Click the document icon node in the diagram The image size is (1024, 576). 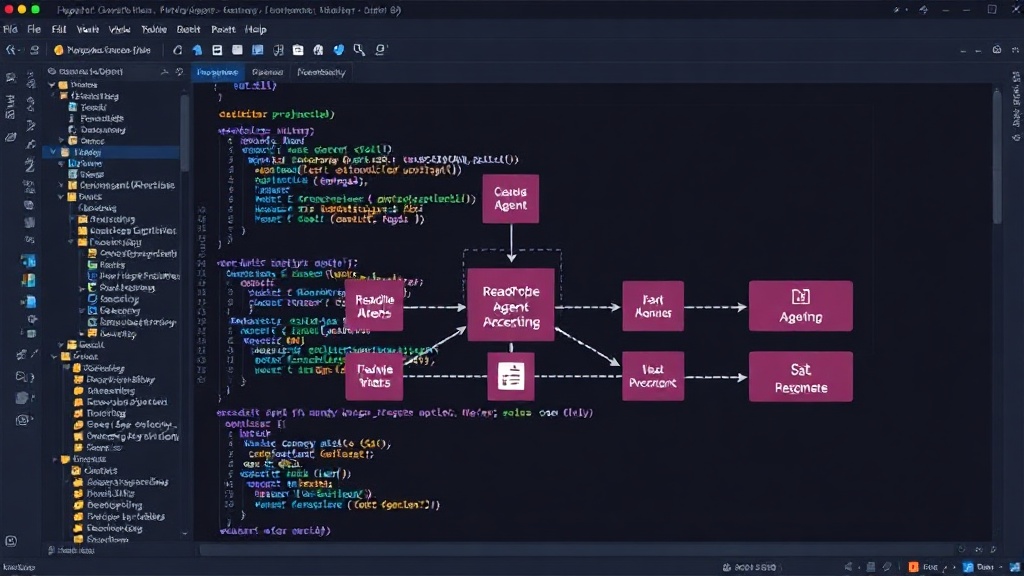pos(511,376)
